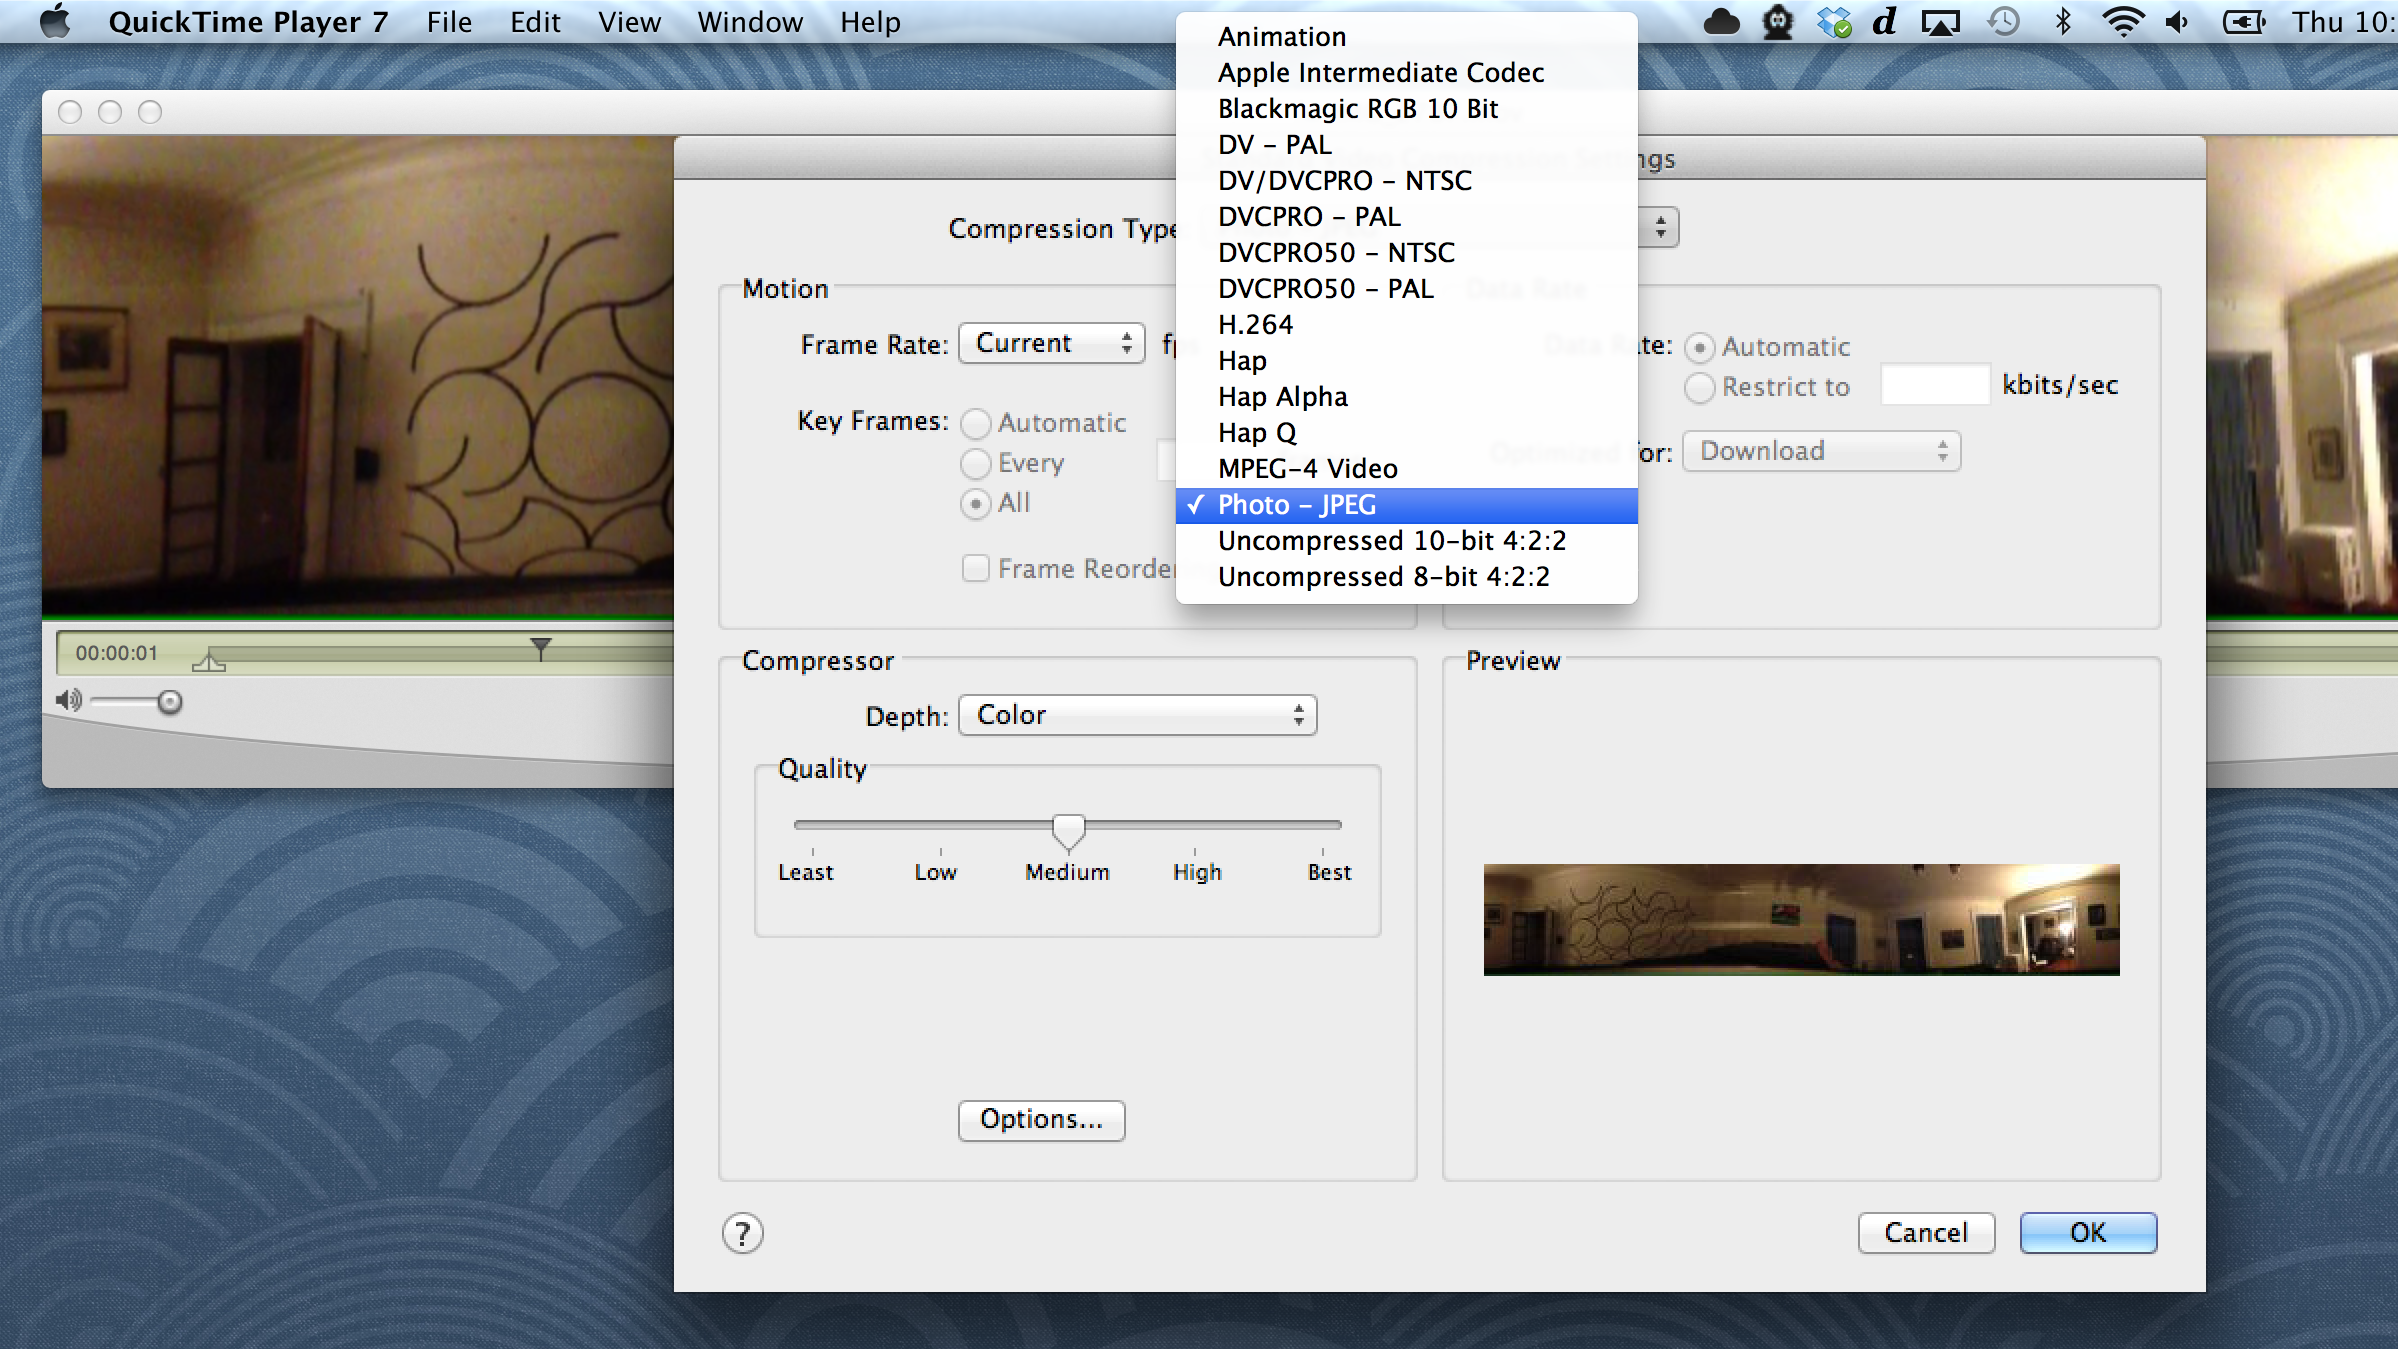
Task: Choose MPEG-4 Video codec
Action: click(x=1406, y=469)
